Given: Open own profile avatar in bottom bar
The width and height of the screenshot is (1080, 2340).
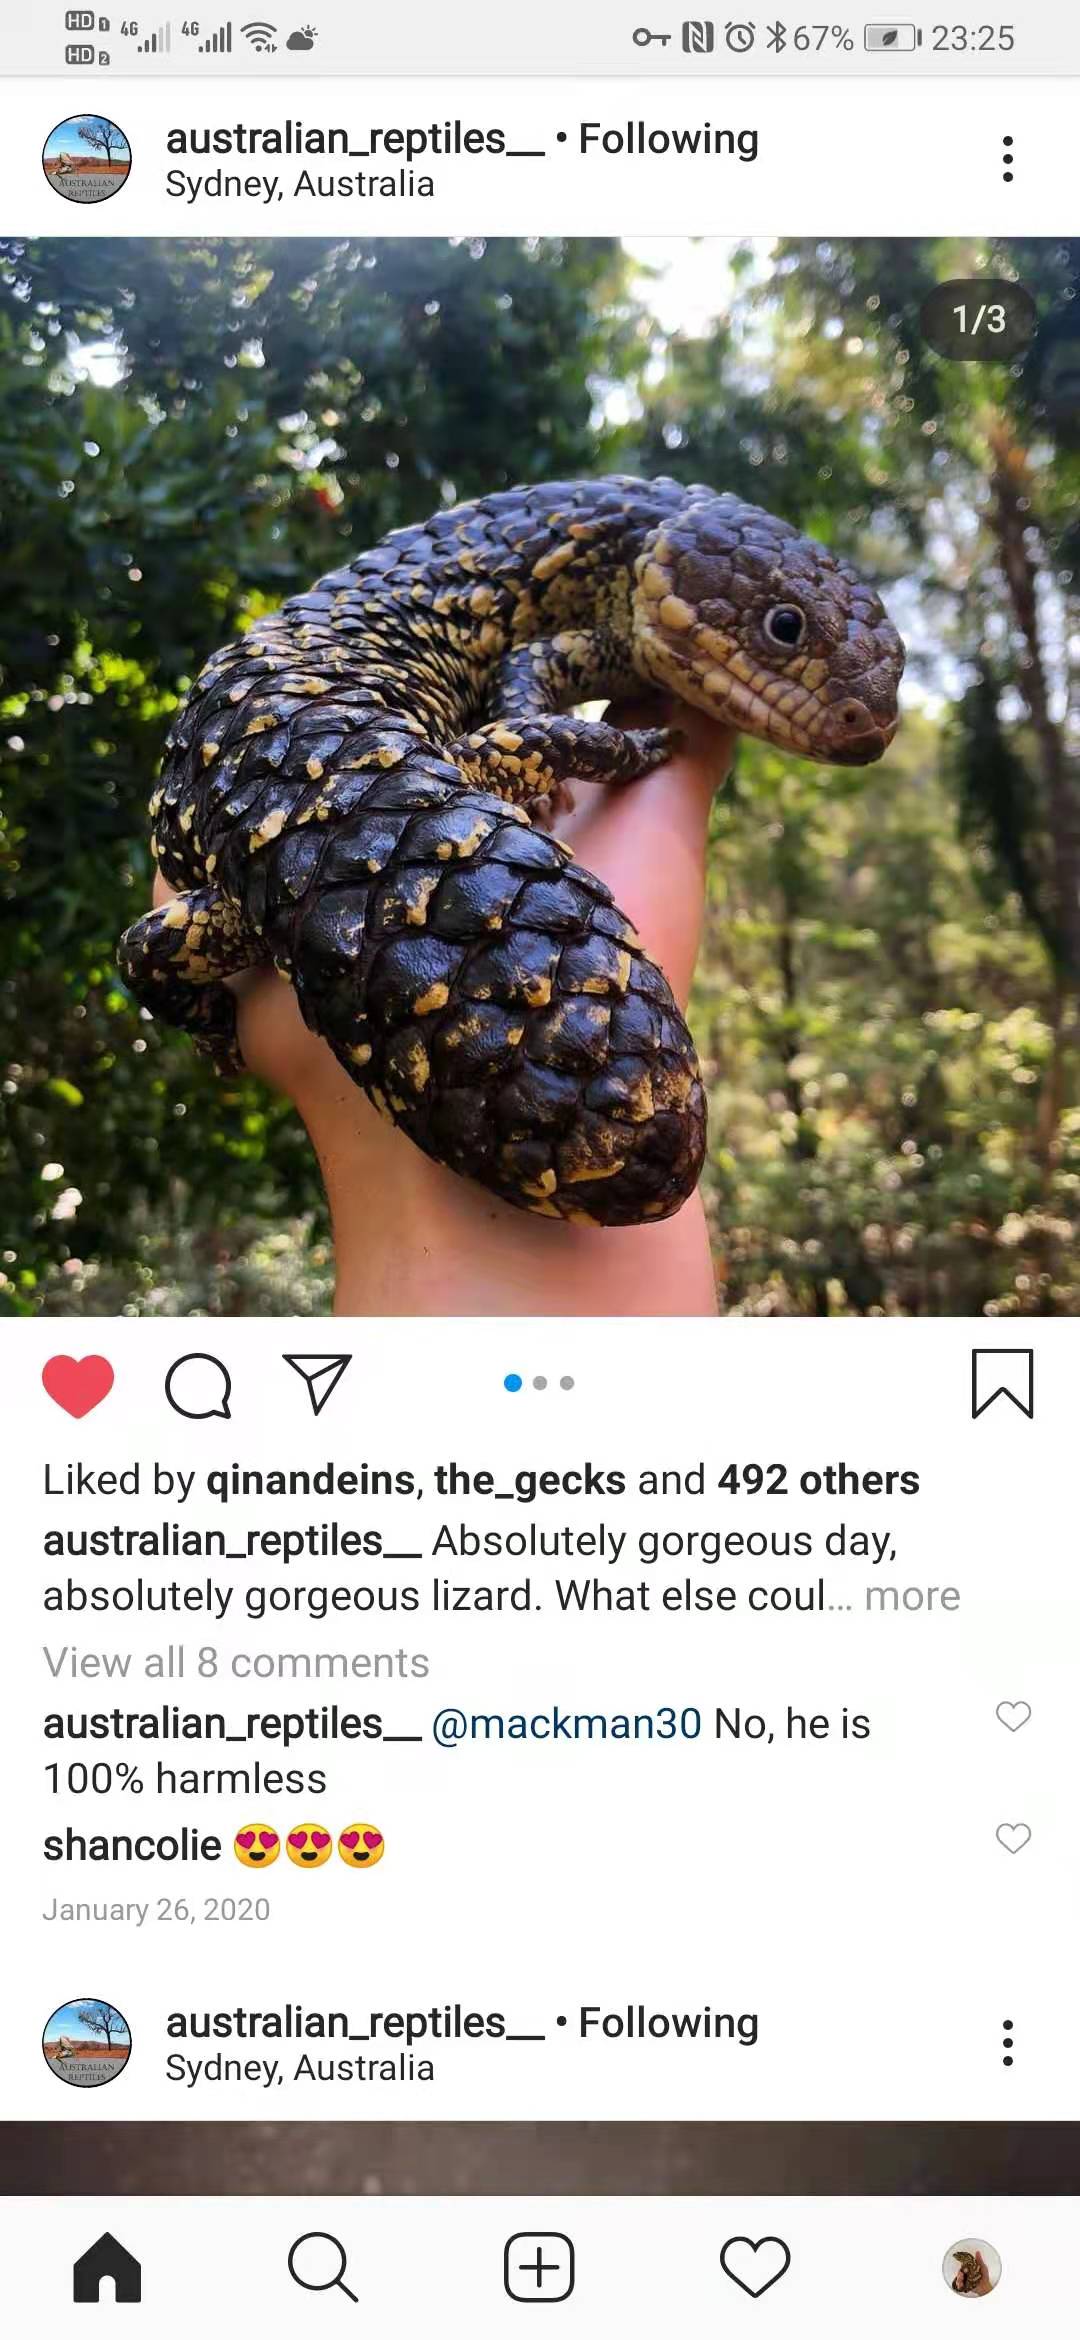Looking at the screenshot, I should [x=972, y=2267].
